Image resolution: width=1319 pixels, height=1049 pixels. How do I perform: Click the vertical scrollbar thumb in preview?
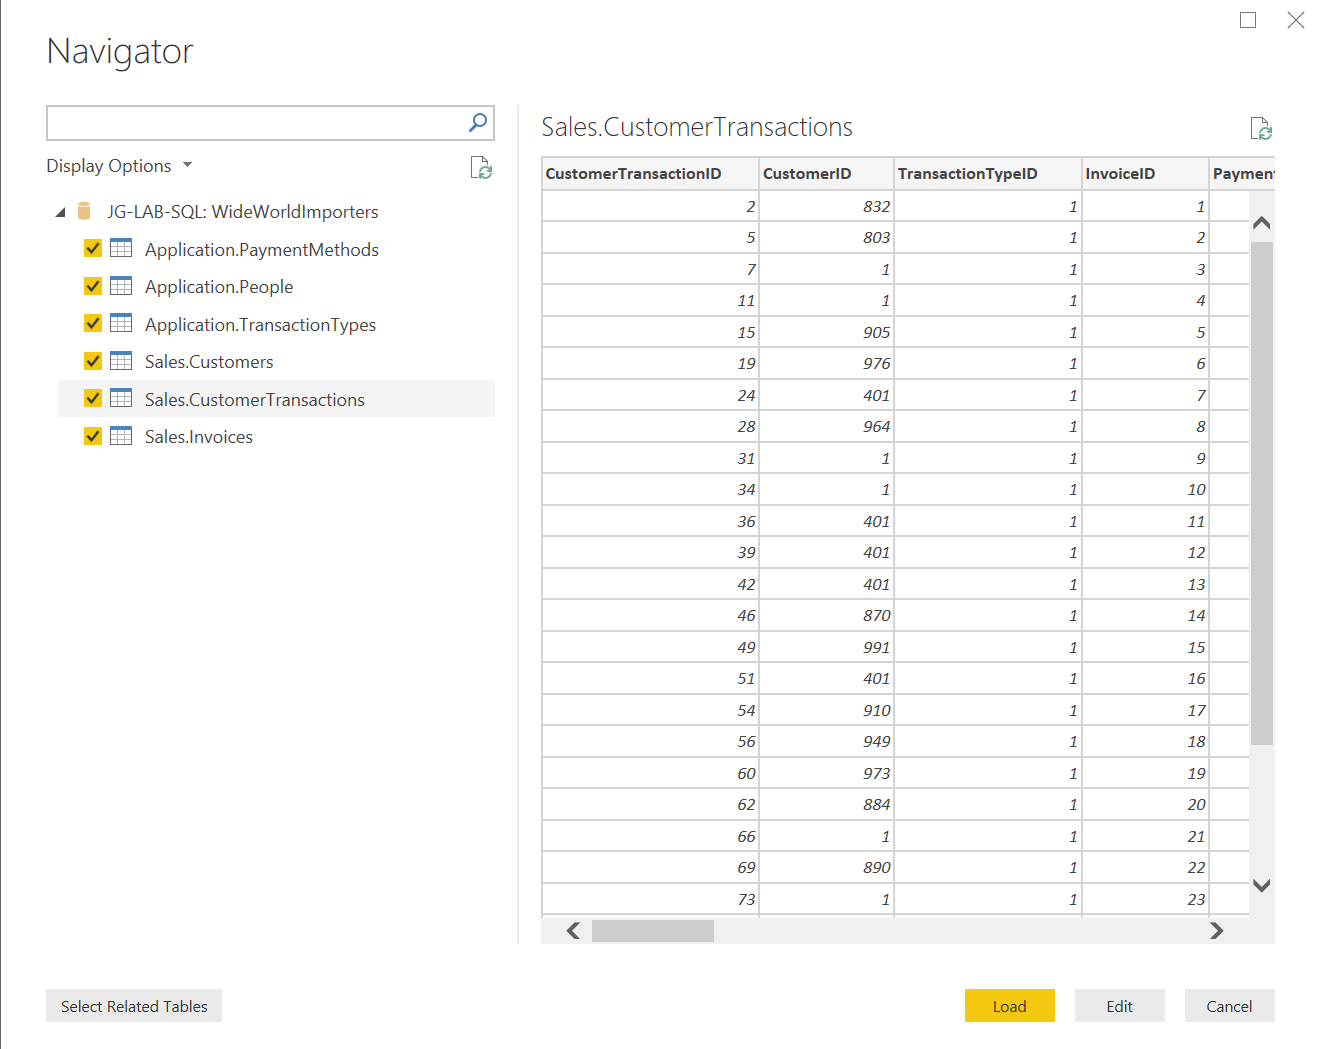[1262, 493]
